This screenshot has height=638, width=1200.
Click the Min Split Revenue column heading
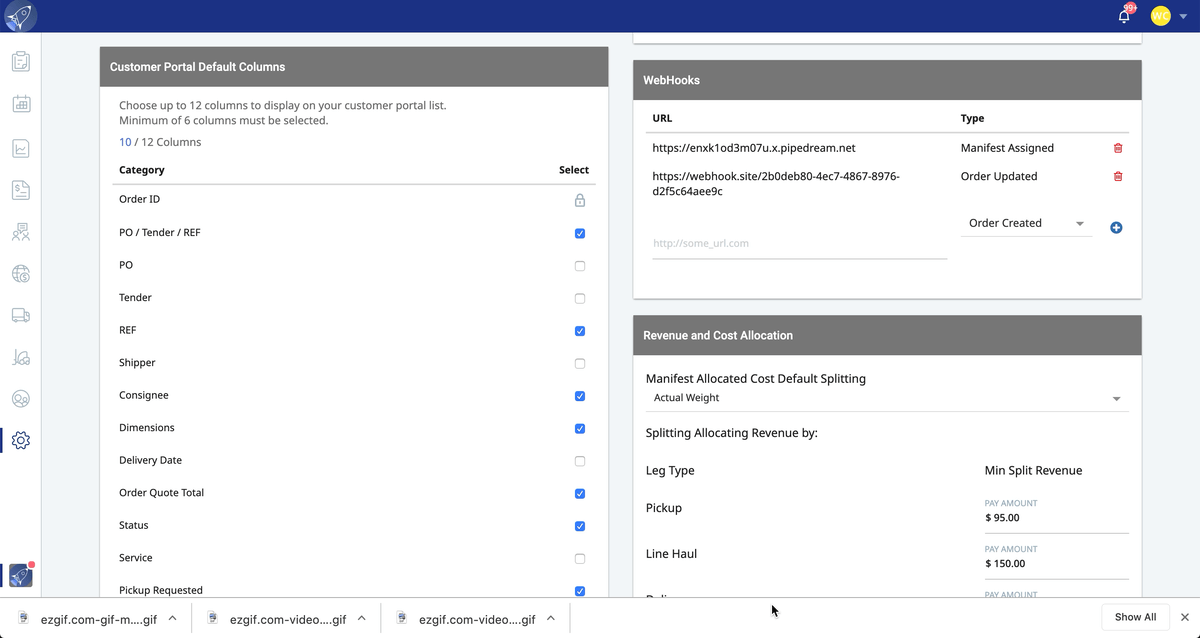1033,470
